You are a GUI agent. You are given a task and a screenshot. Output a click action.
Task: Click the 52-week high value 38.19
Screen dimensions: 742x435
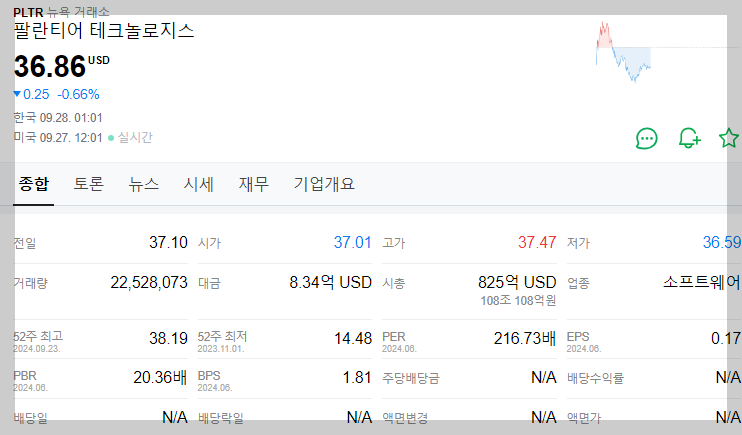[x=168, y=338]
